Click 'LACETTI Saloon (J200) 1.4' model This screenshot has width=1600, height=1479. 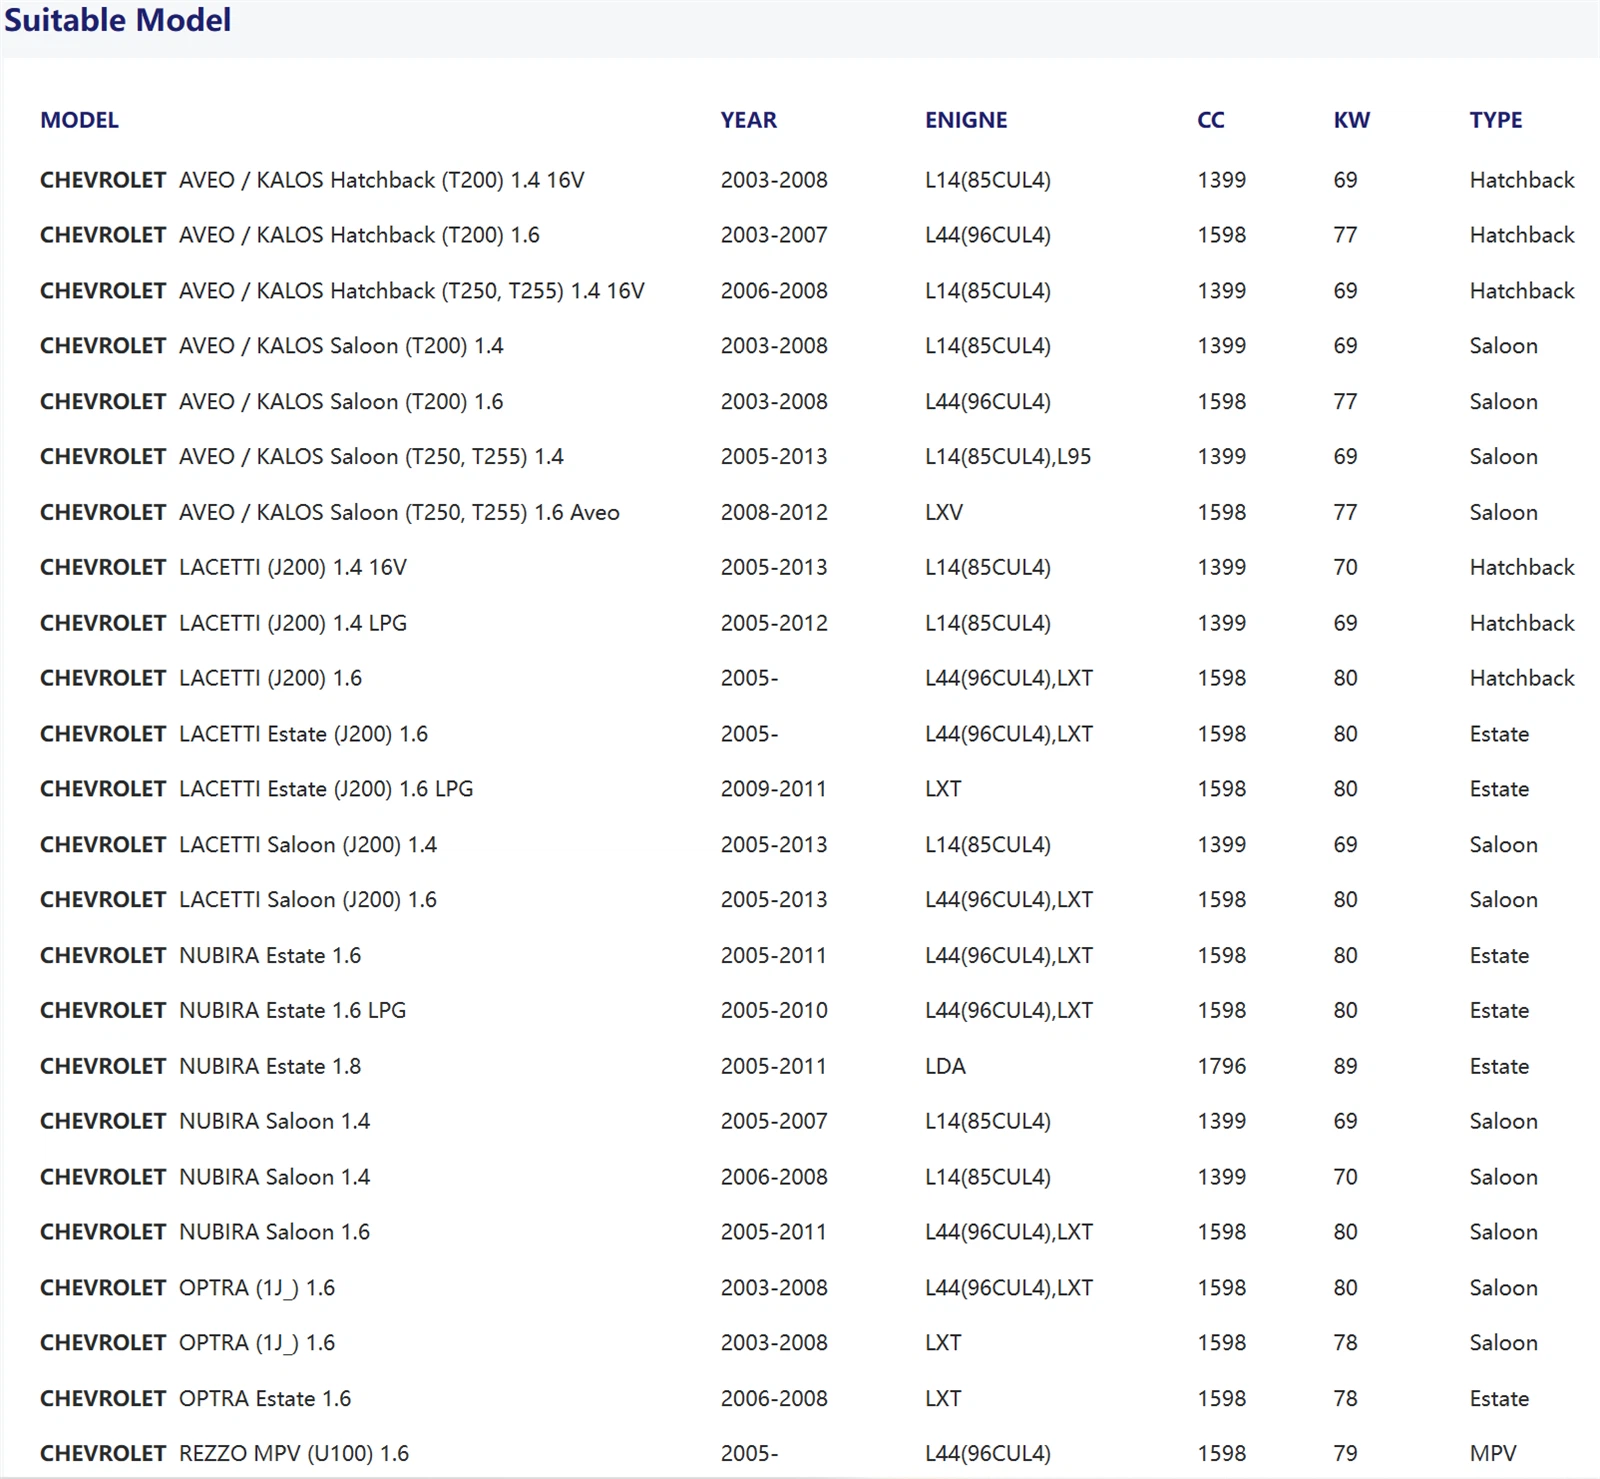tap(308, 845)
